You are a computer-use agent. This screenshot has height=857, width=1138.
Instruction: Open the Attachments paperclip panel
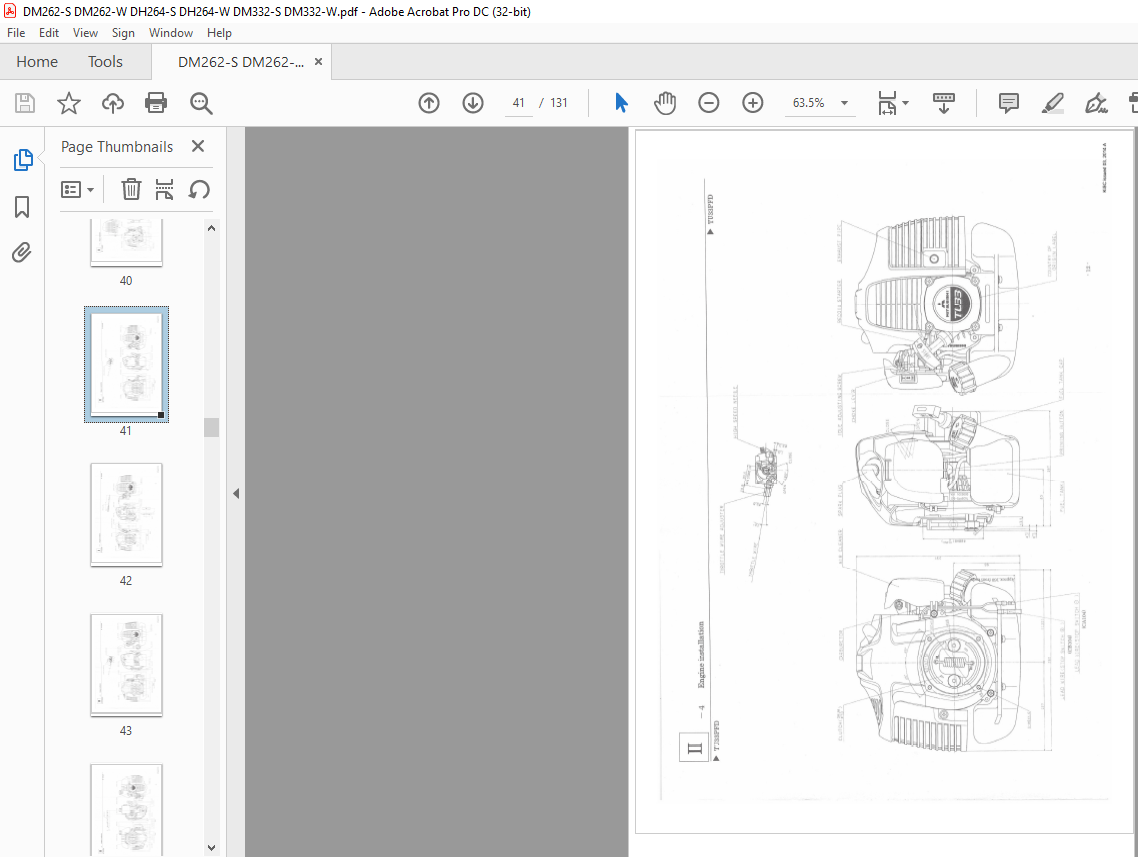pos(22,253)
